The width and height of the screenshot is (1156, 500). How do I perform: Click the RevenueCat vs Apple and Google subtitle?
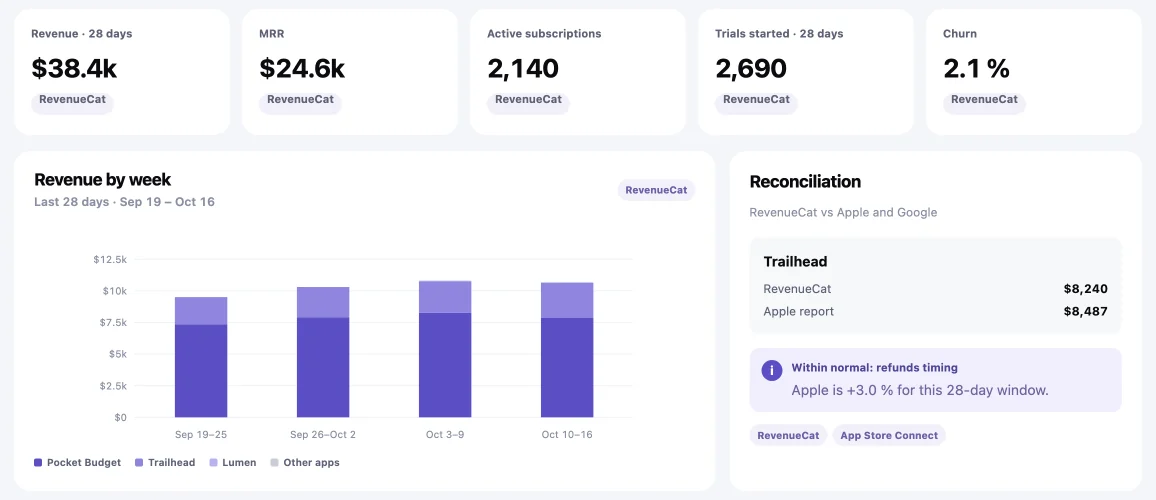[843, 212]
